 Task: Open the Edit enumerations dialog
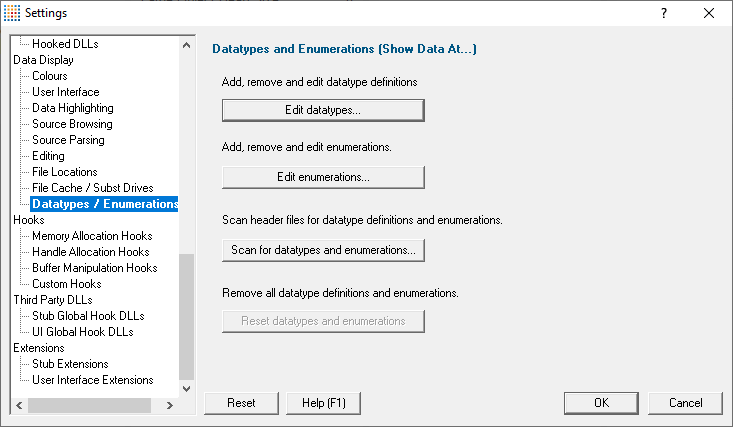pyautogui.click(x=323, y=177)
